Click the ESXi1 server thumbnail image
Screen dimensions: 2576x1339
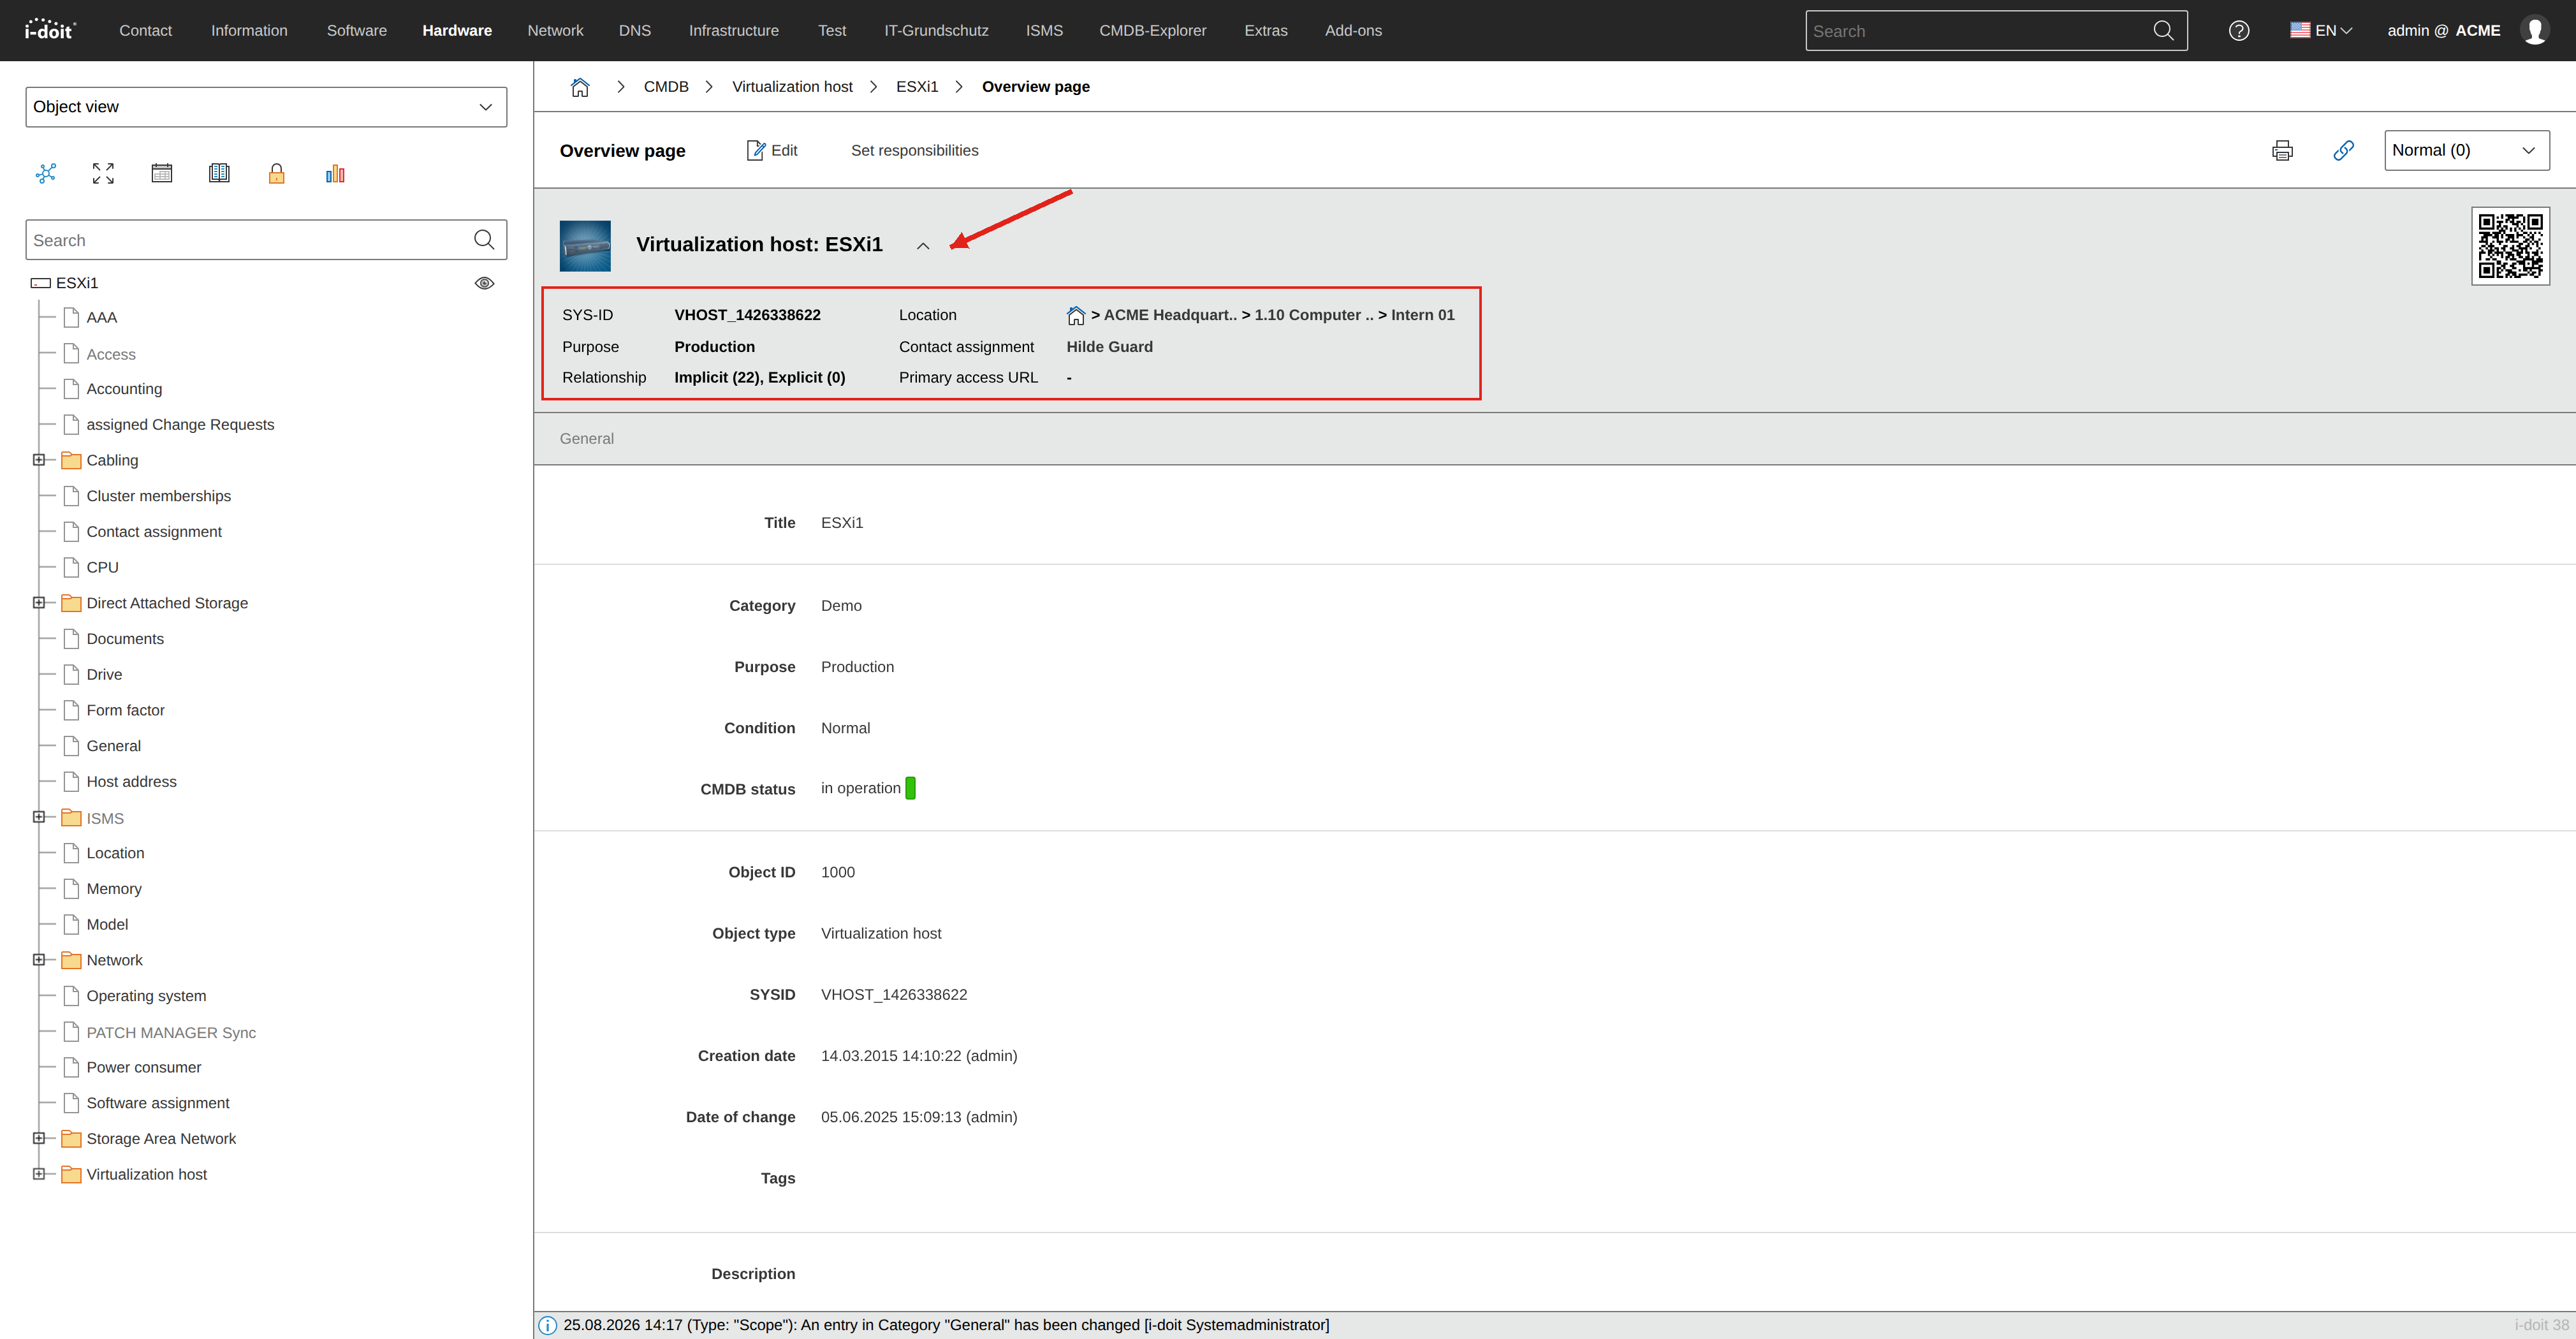pos(585,246)
